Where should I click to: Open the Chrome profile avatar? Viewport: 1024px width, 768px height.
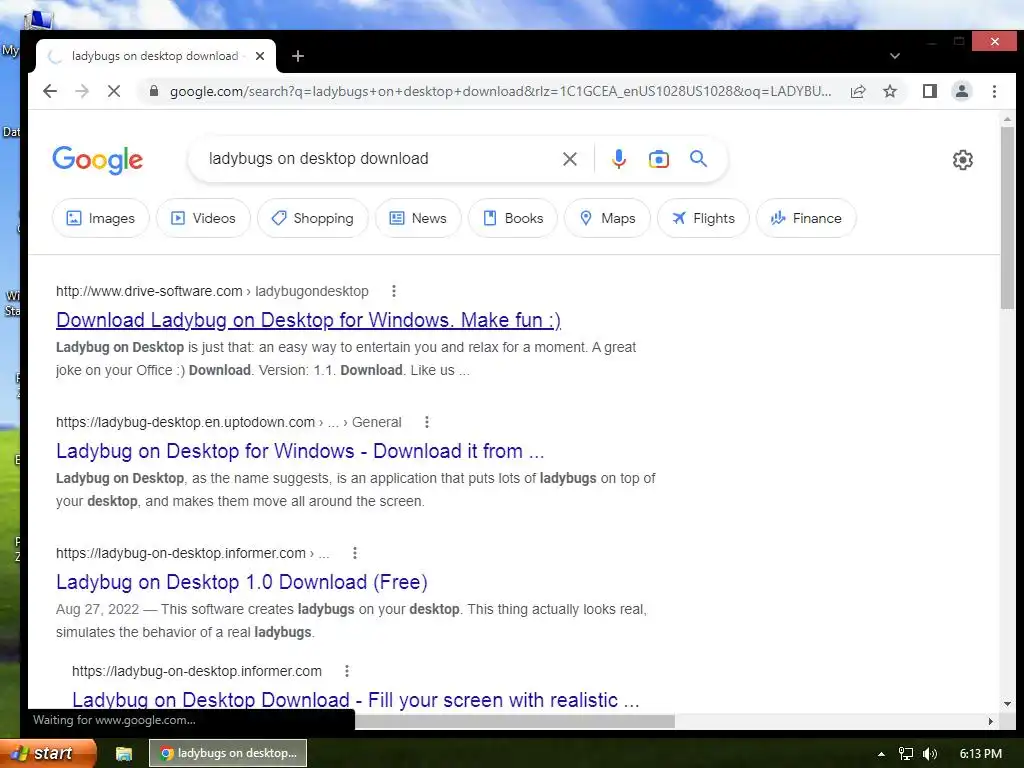pyautogui.click(x=961, y=91)
